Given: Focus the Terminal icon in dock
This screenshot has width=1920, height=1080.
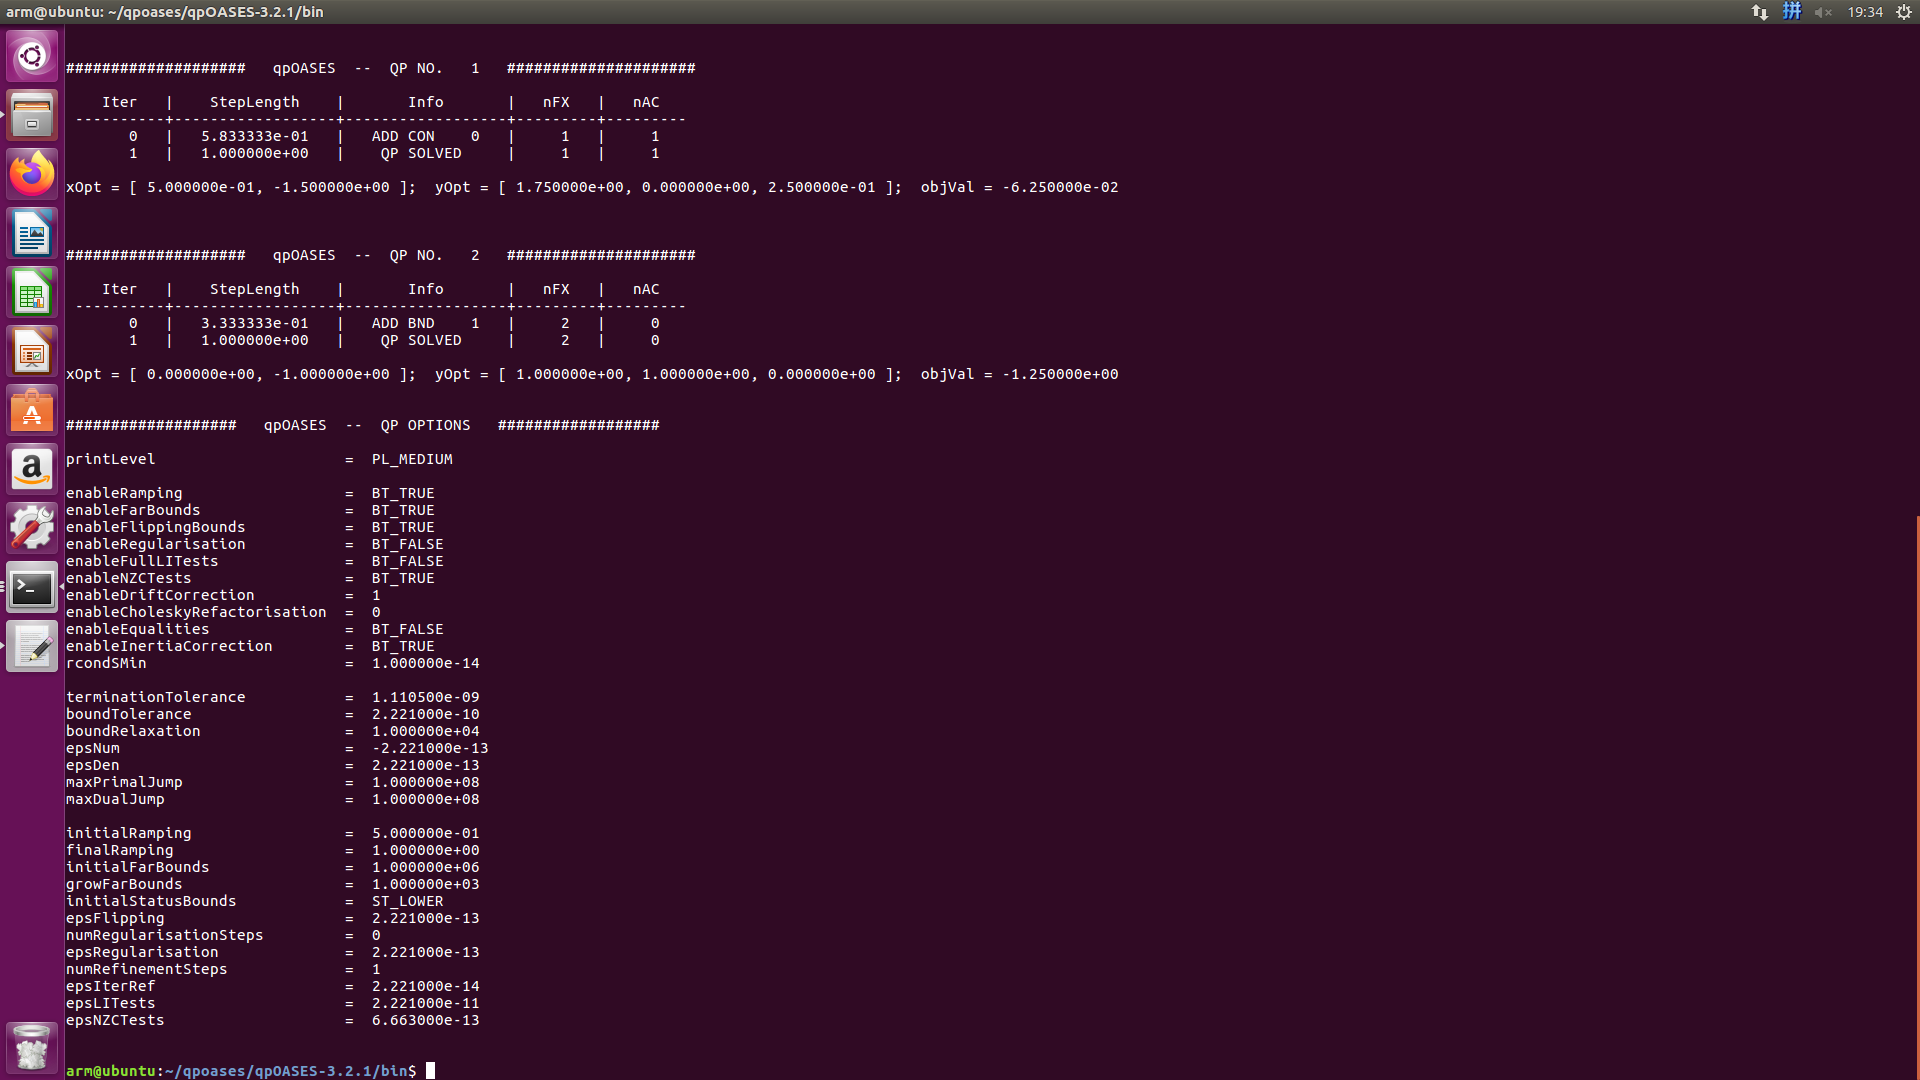Looking at the screenshot, I should [32, 588].
